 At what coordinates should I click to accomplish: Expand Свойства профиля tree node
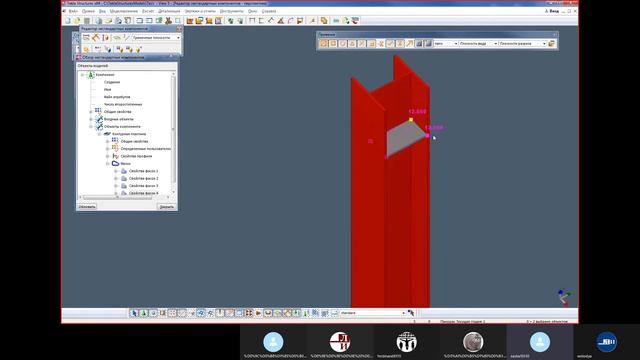108,156
